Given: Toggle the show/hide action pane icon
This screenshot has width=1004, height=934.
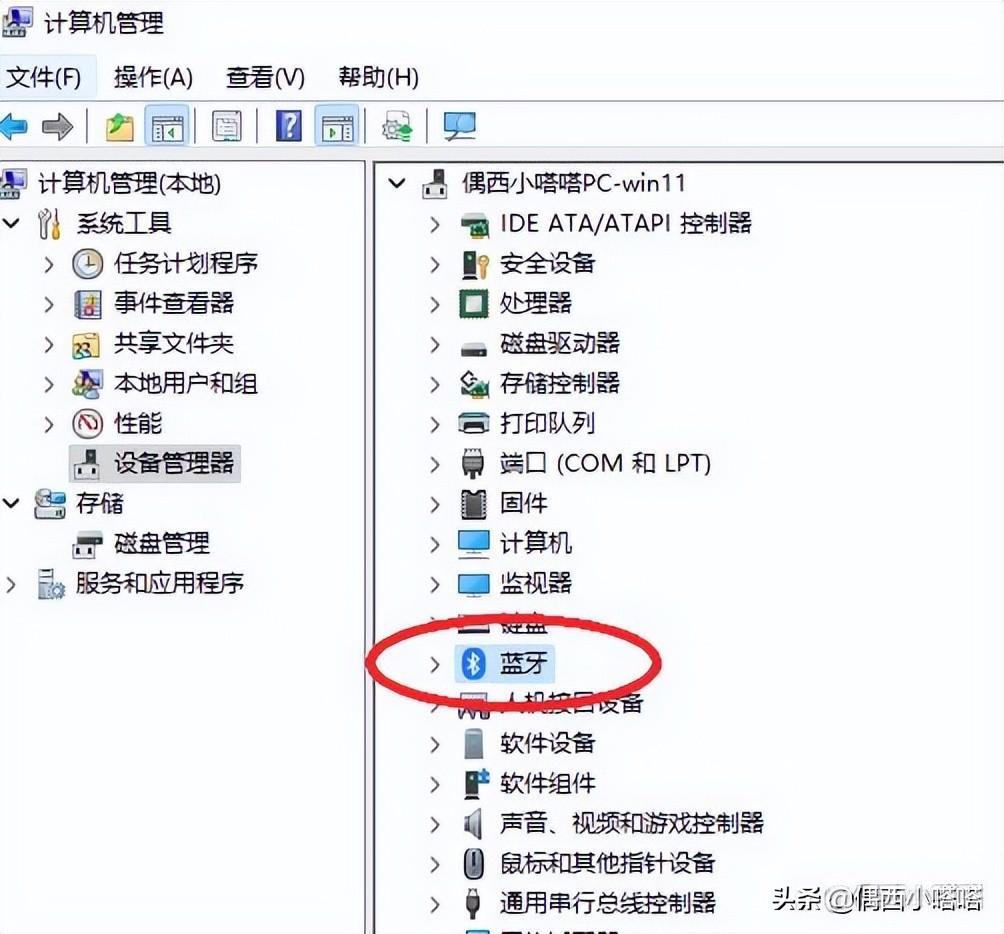Looking at the screenshot, I should coord(337,127).
